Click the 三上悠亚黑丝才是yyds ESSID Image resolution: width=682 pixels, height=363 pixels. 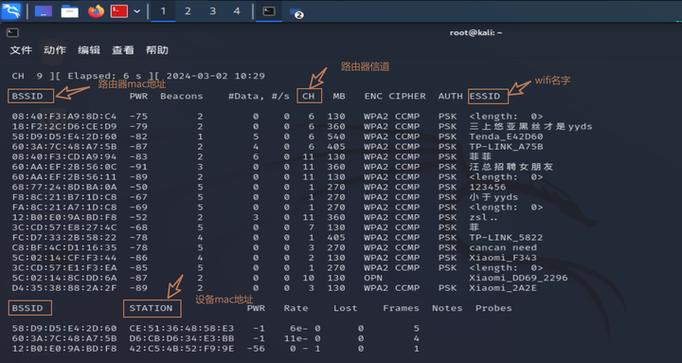coord(531,127)
